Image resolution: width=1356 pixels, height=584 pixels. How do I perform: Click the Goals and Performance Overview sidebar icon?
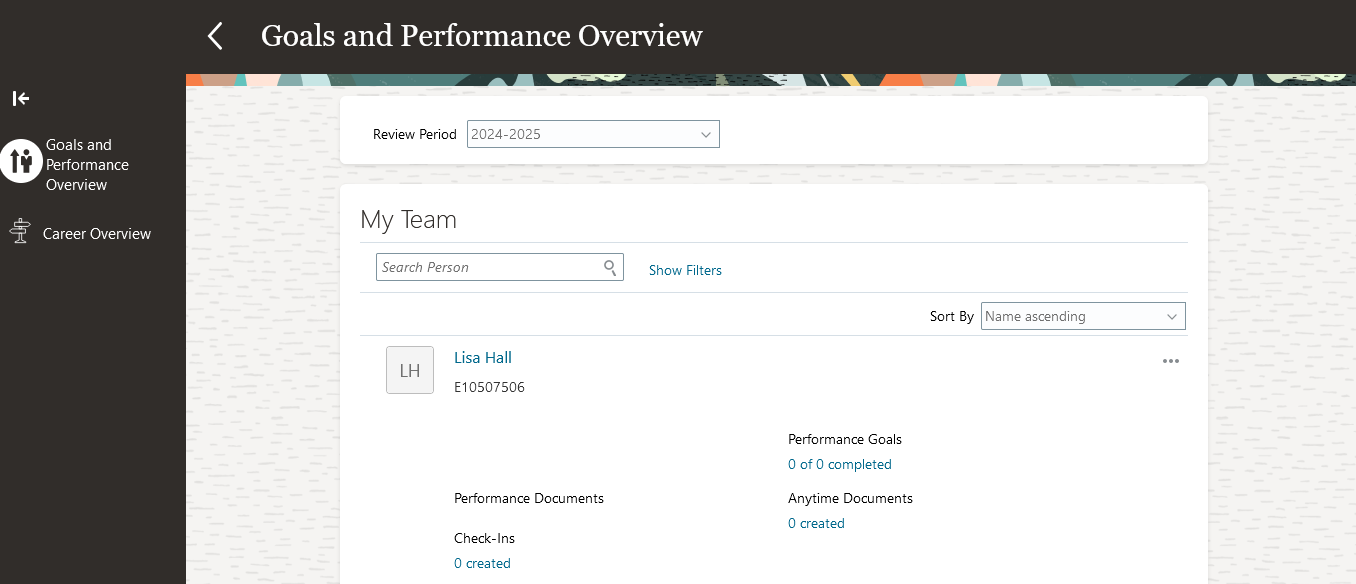tap(21, 161)
